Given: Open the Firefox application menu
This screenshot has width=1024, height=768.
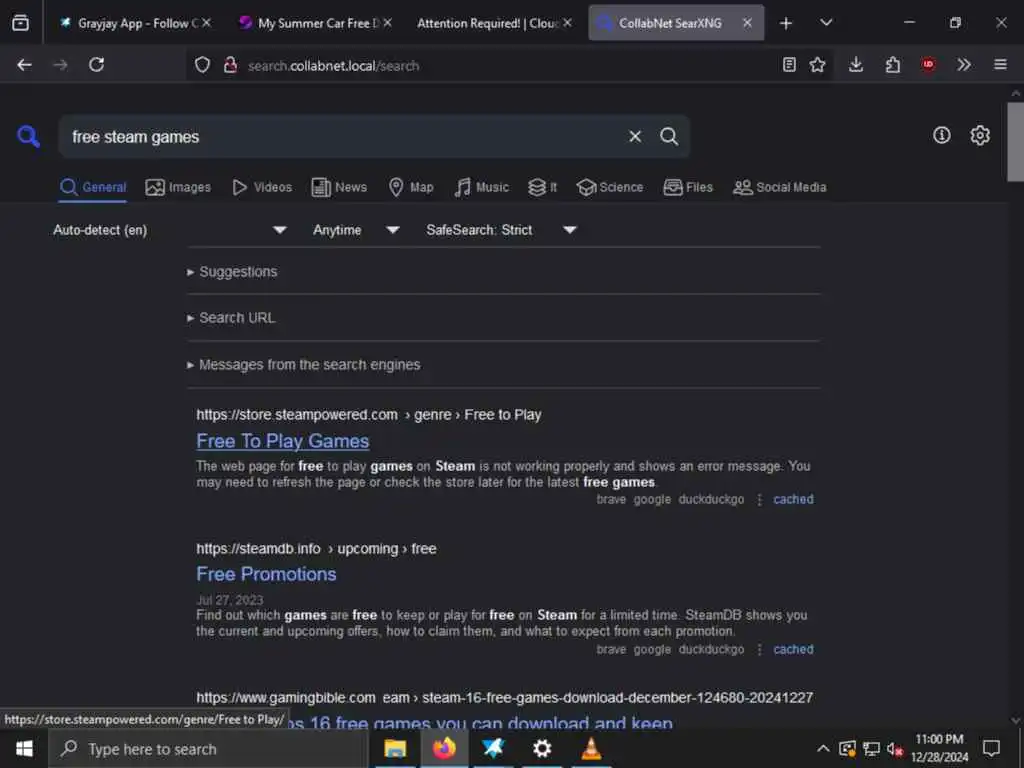Looking at the screenshot, I should [1000, 65].
